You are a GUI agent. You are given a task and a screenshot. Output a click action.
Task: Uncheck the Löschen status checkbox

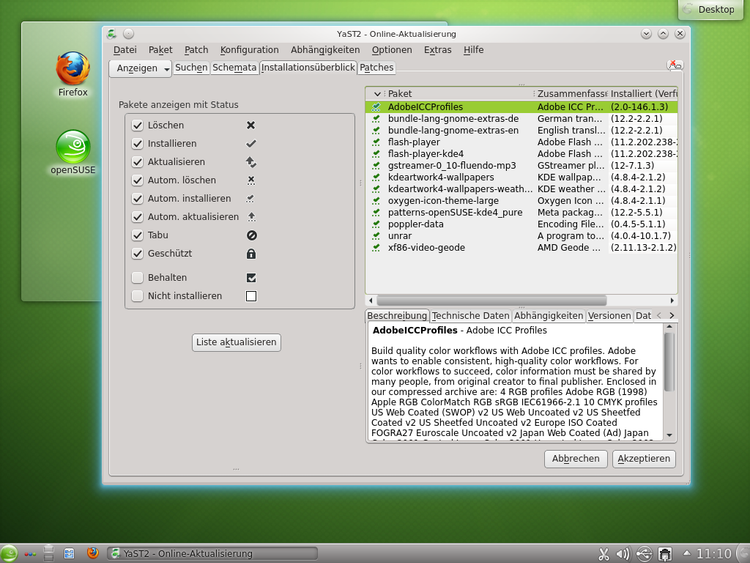coord(138,125)
